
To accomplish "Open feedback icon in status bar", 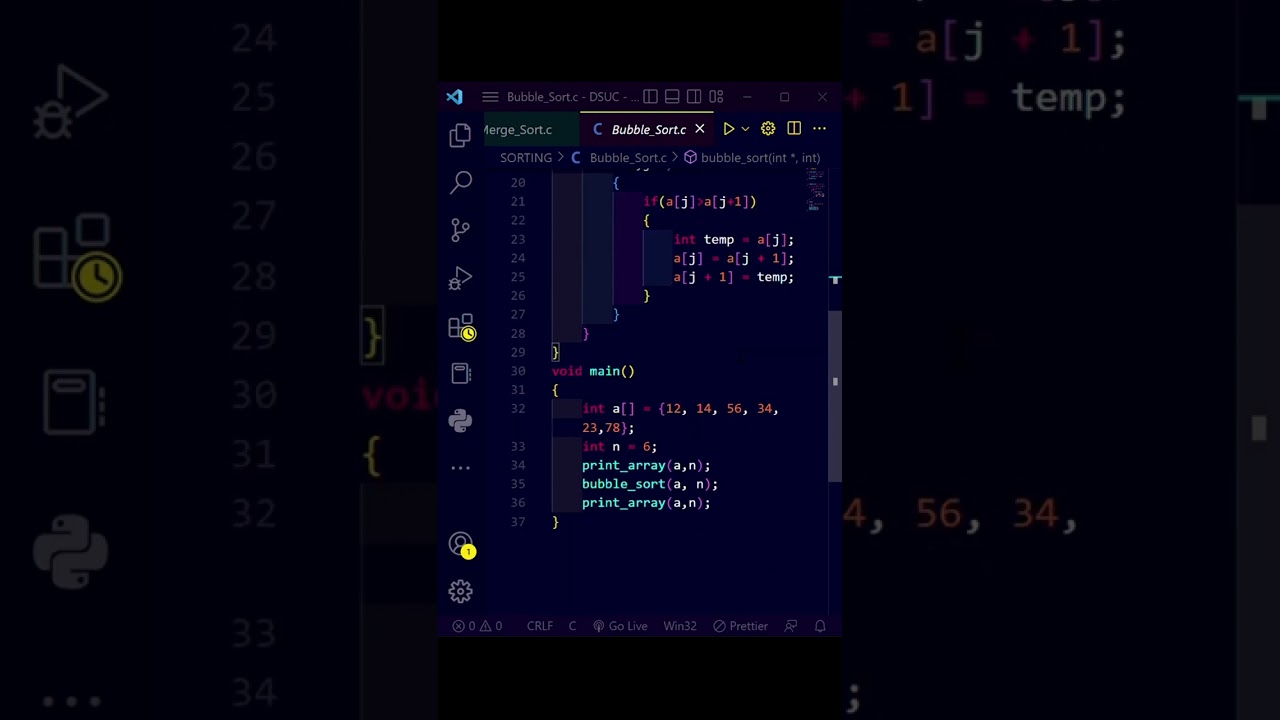I will (x=791, y=626).
